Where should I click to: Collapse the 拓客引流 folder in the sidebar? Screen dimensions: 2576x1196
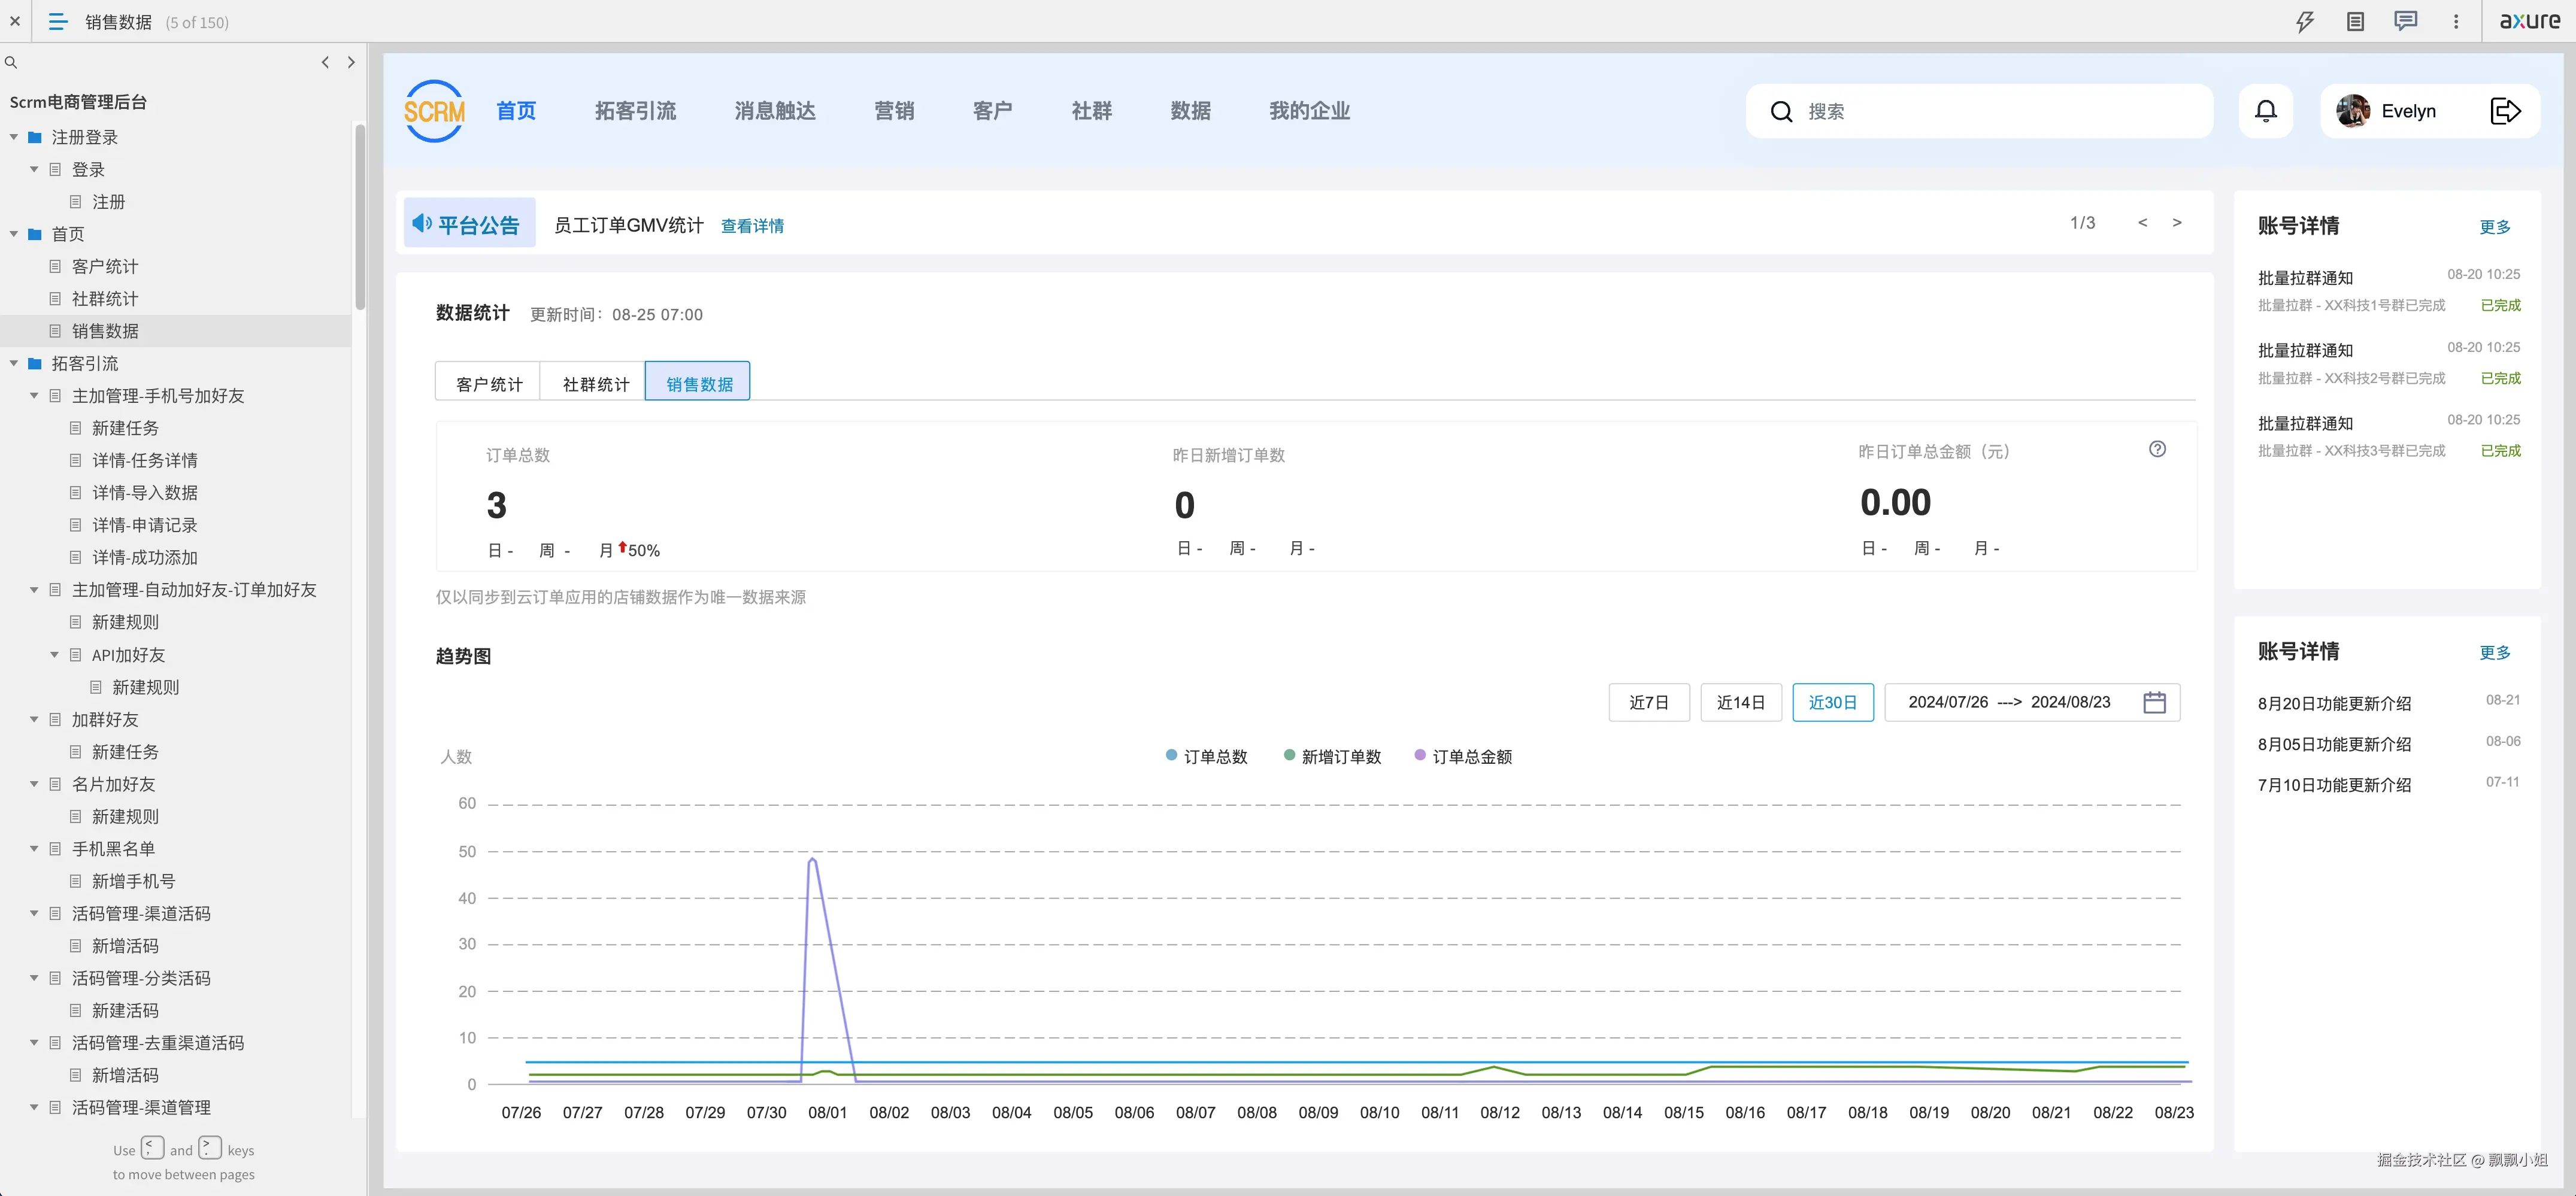pyautogui.click(x=13, y=363)
